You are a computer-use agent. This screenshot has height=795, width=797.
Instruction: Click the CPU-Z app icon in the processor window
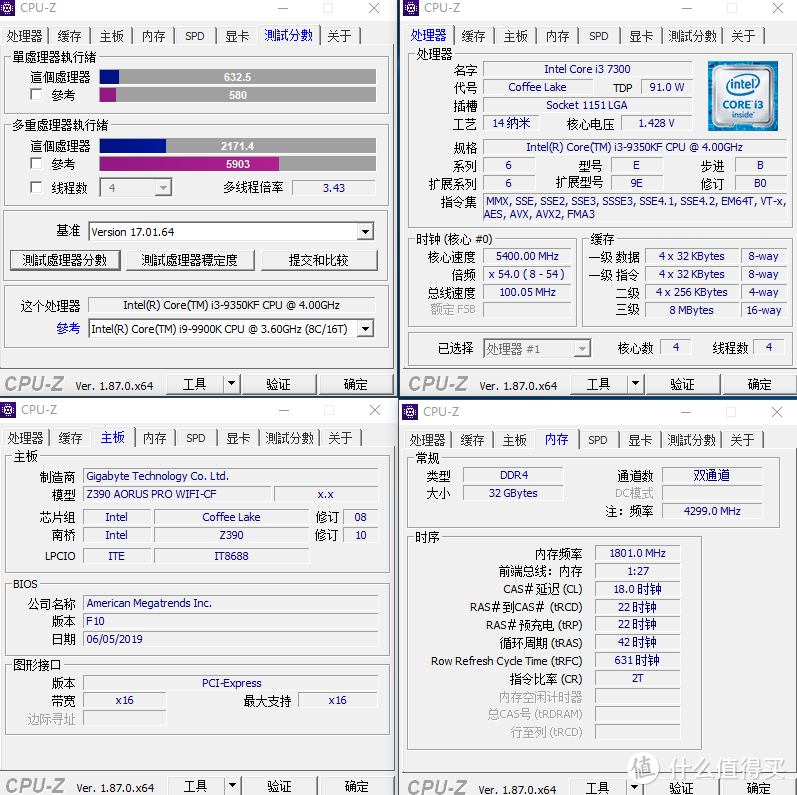pos(411,8)
